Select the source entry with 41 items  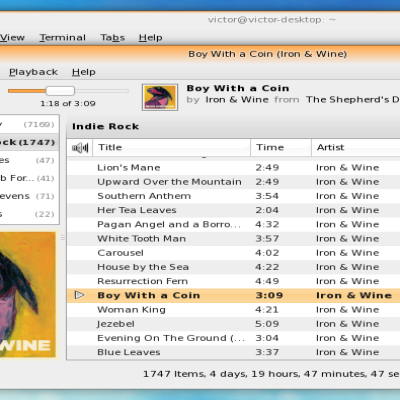pyautogui.click(x=29, y=178)
